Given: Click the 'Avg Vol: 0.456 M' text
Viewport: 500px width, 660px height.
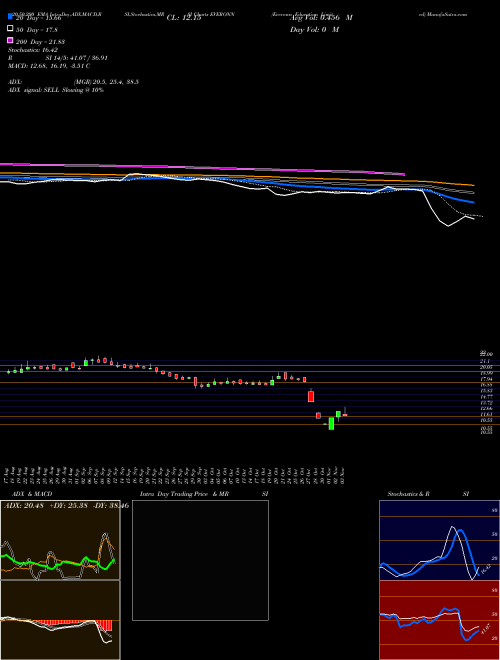Looking at the screenshot, I should click(x=321, y=18).
